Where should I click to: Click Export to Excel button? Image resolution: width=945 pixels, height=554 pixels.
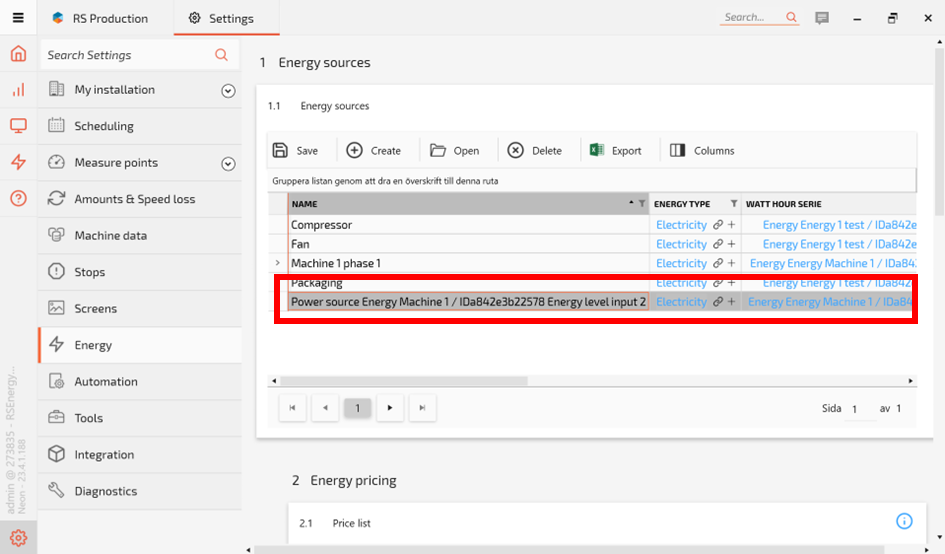click(x=615, y=151)
